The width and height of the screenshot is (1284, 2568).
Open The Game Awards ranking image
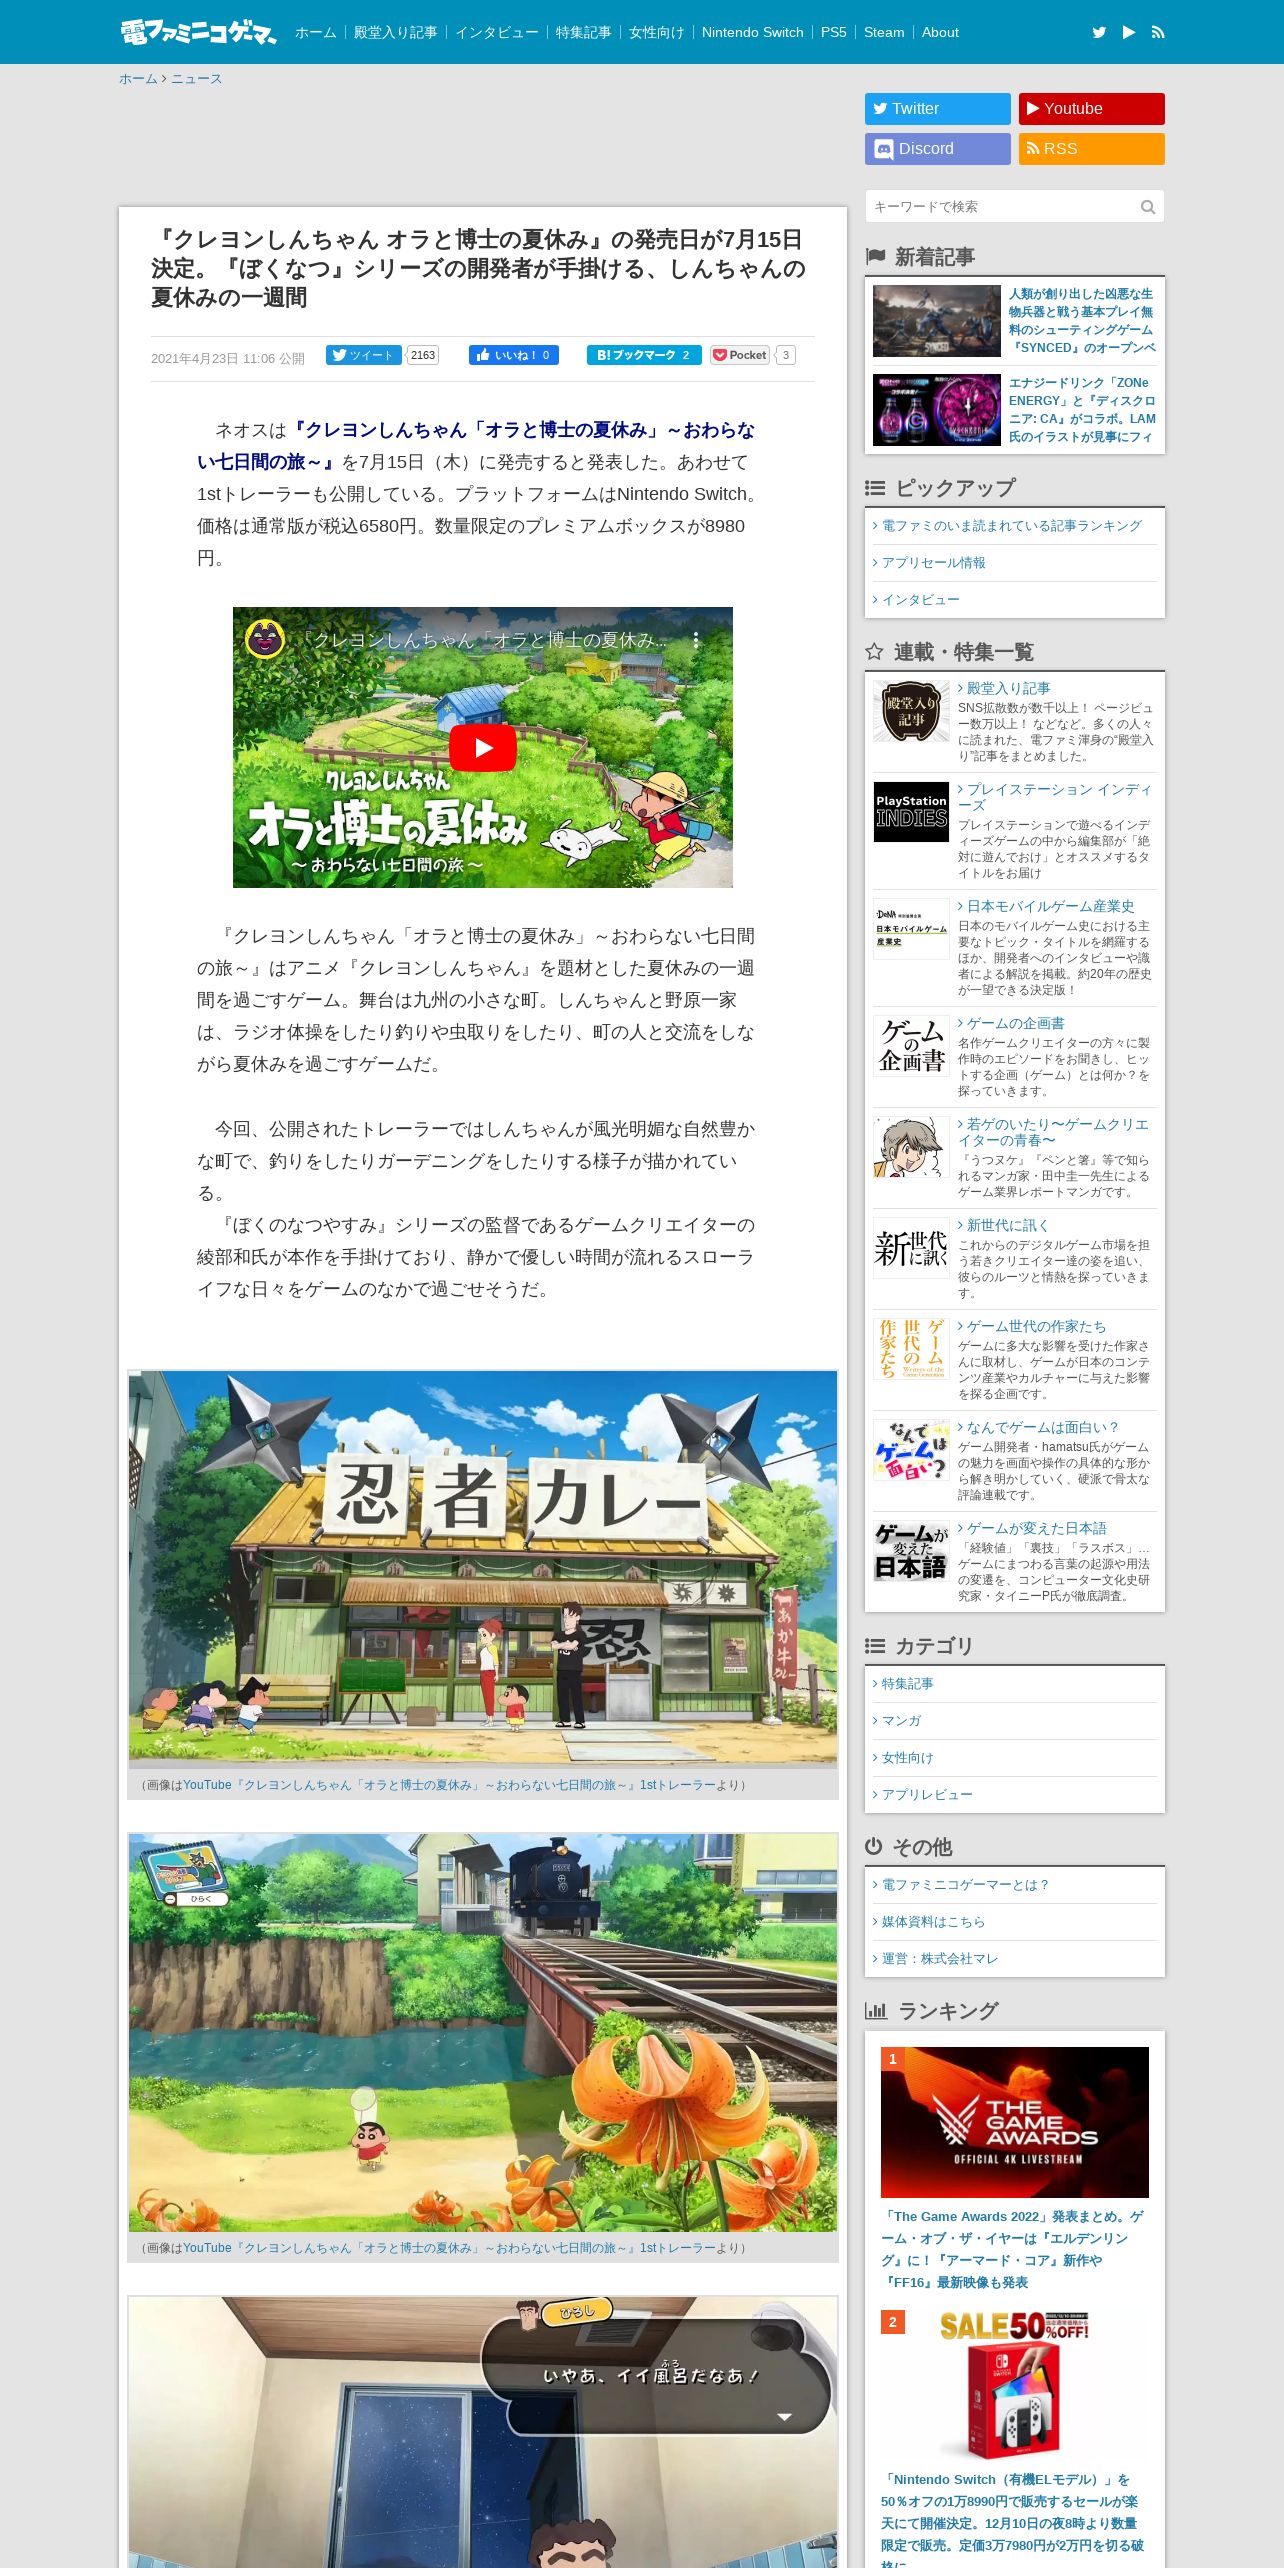pos(1015,2122)
